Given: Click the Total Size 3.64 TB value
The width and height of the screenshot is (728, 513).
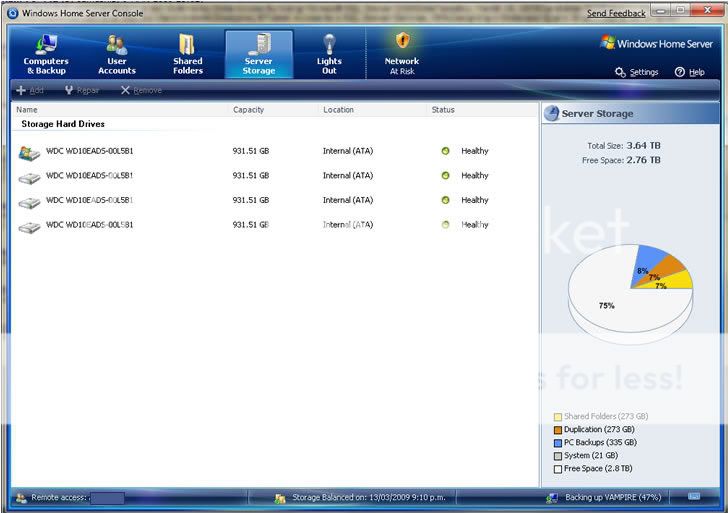Looking at the screenshot, I should (x=643, y=145).
